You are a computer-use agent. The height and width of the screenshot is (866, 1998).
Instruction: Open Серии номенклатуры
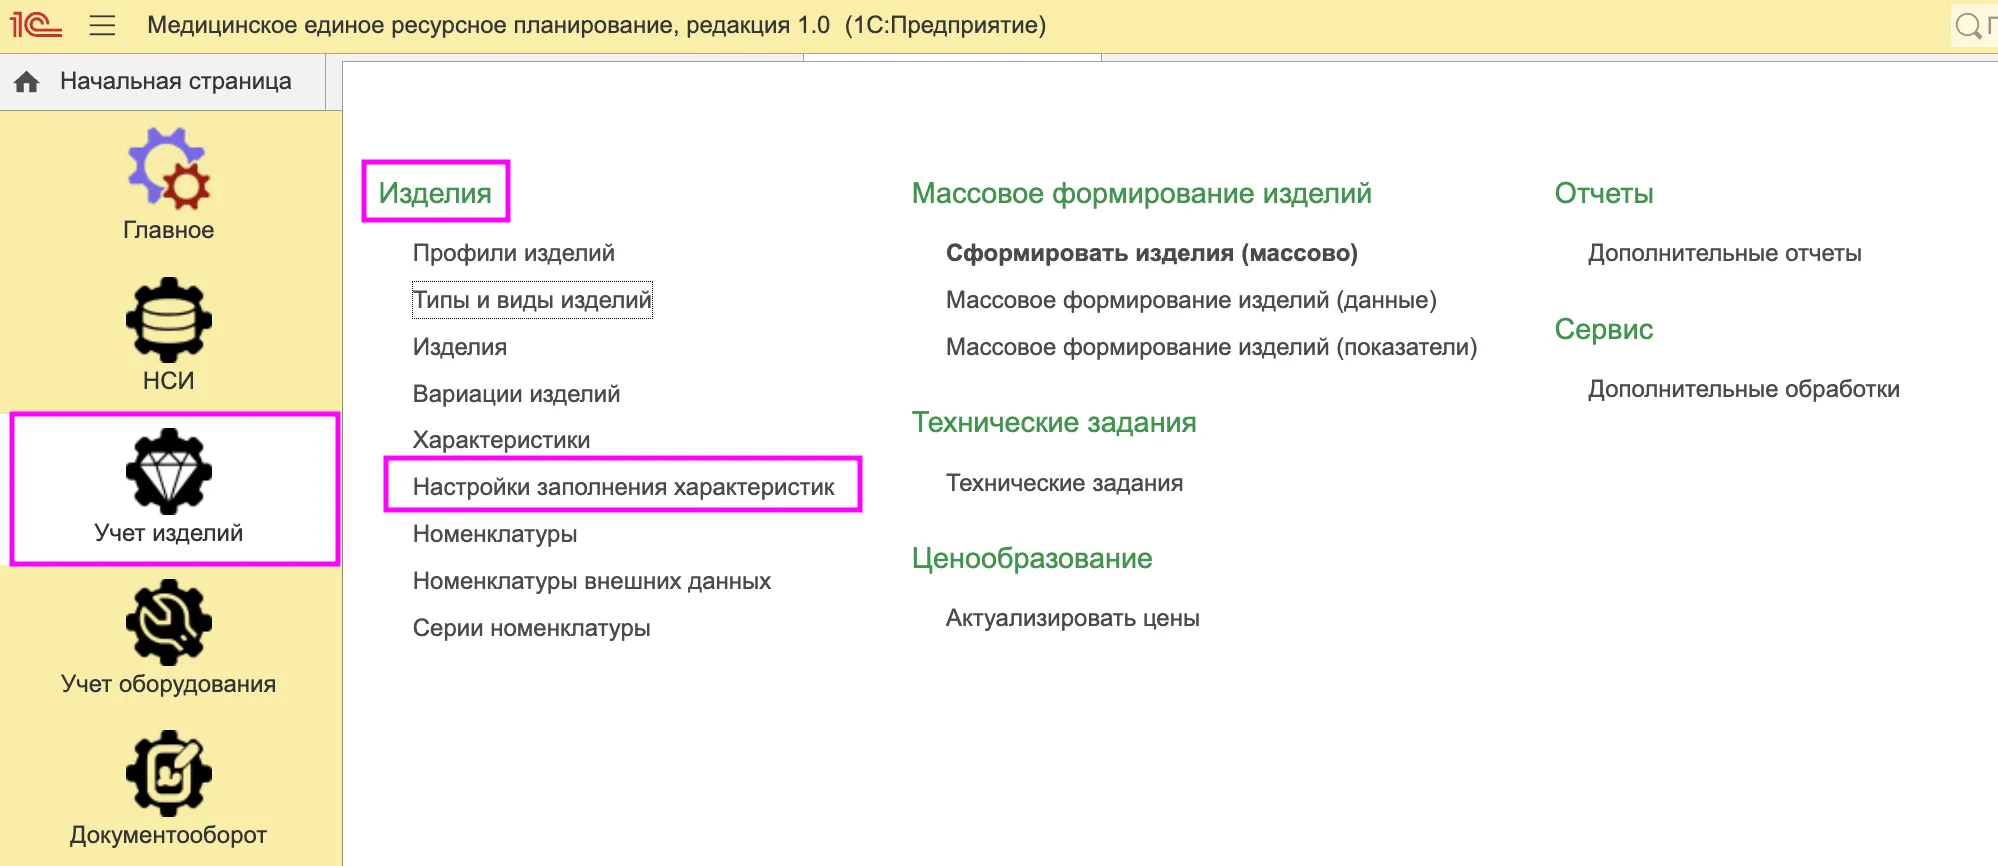(531, 628)
